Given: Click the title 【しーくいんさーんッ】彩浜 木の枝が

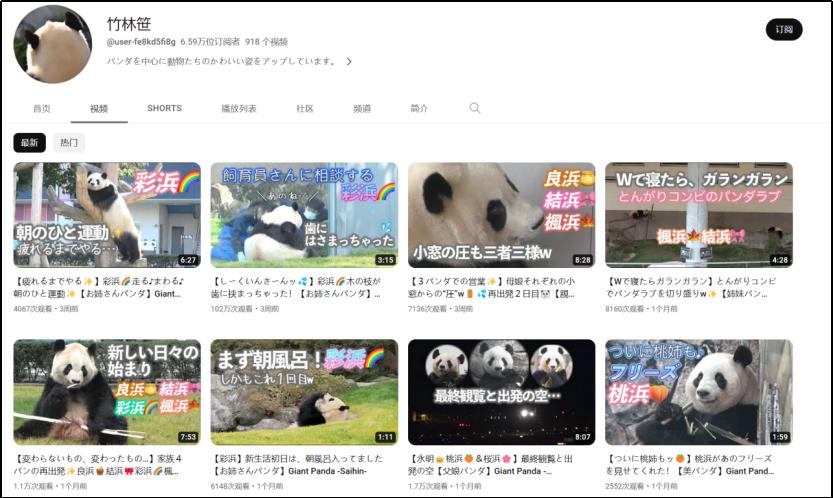Looking at the screenshot, I should coord(296,287).
